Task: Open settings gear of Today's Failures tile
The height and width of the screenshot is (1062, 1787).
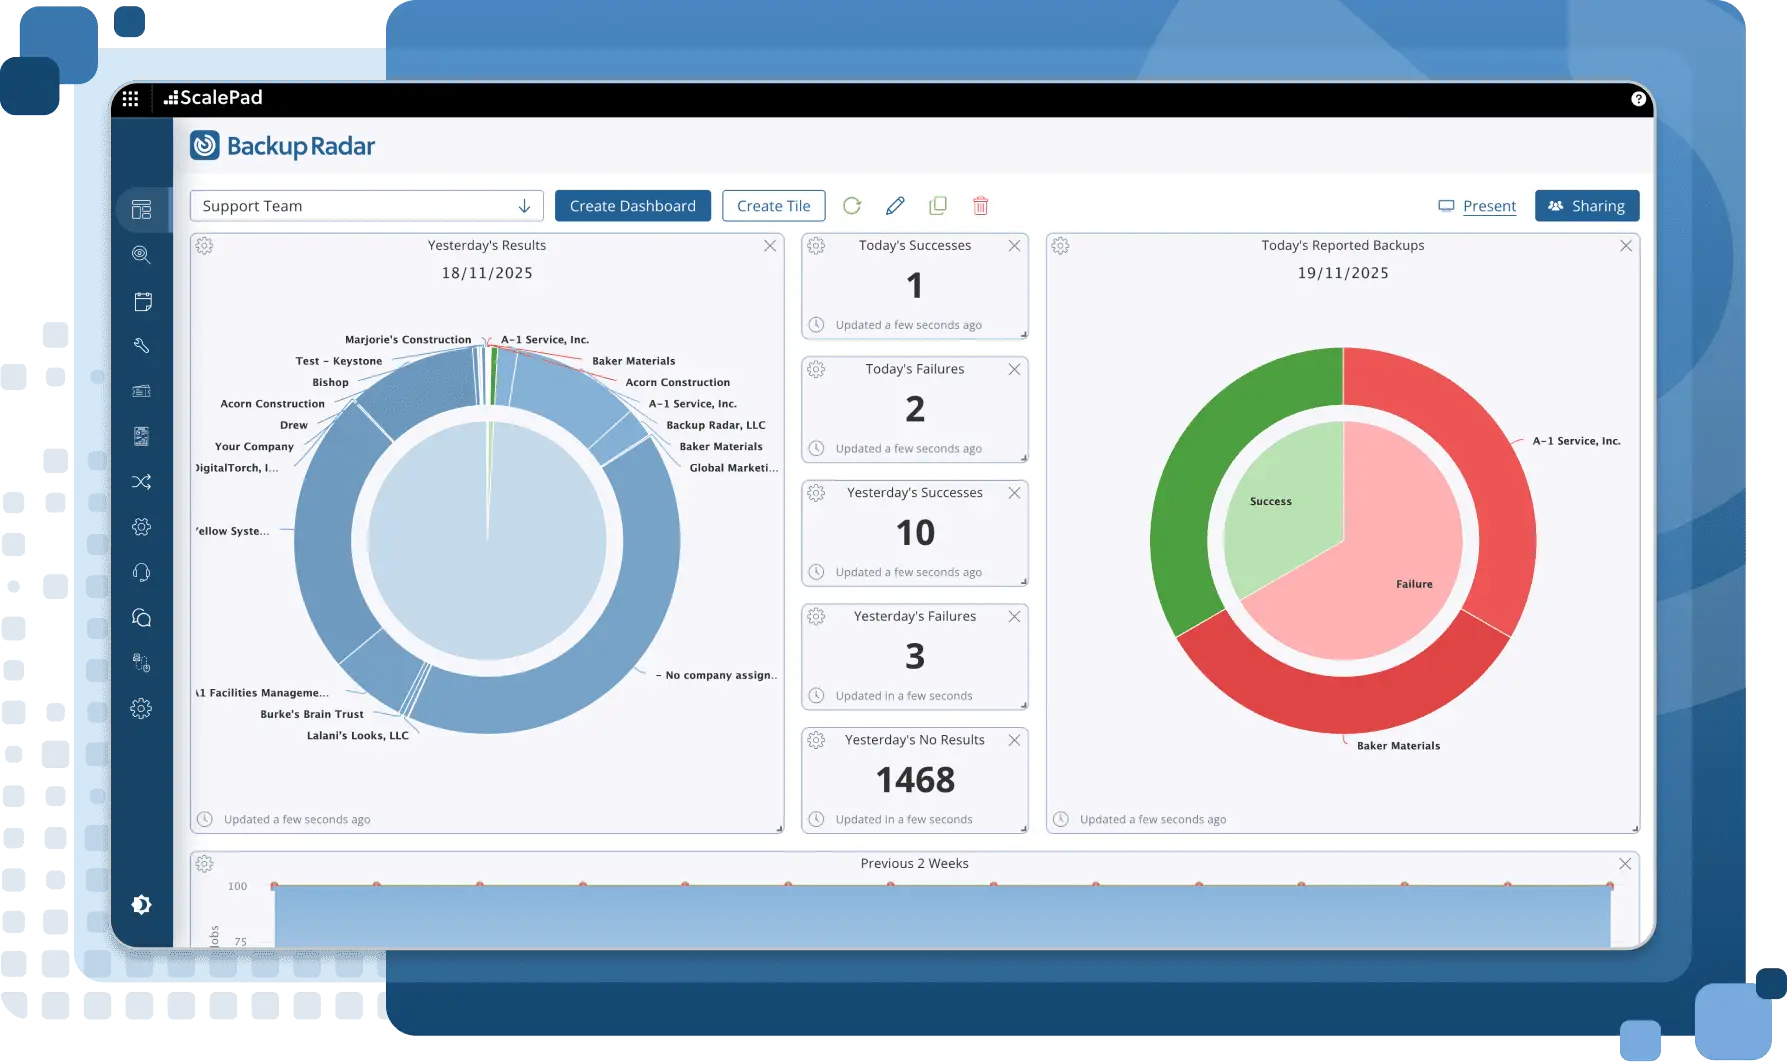Action: click(x=816, y=369)
